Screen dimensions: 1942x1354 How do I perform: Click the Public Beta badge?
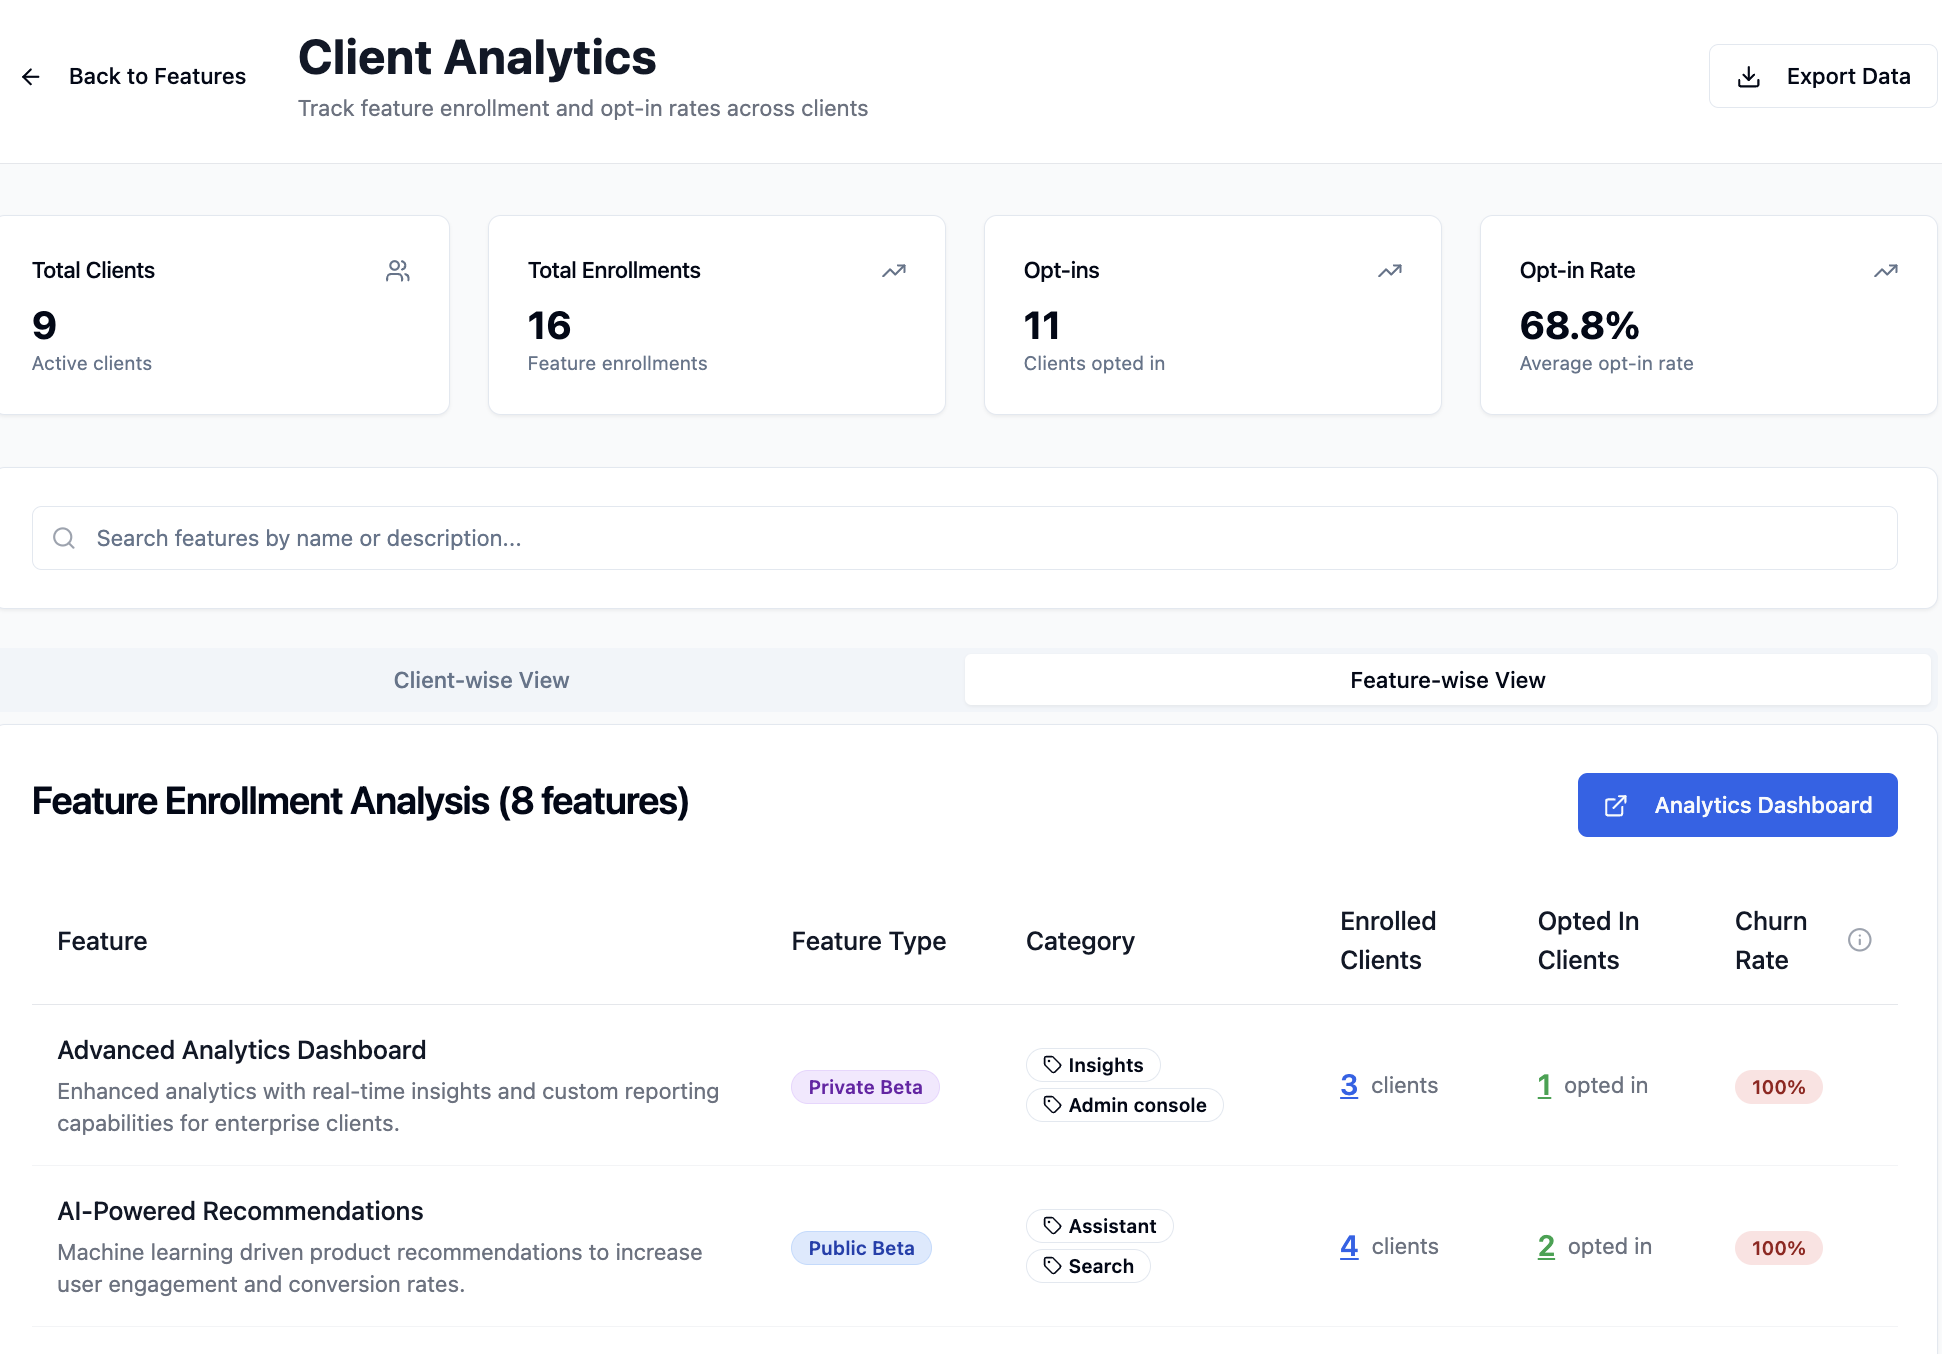pyautogui.click(x=861, y=1248)
